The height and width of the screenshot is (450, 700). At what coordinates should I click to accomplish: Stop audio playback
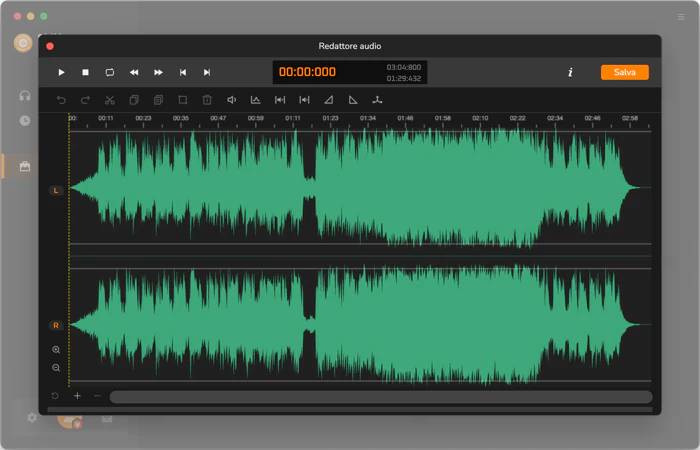tap(85, 72)
